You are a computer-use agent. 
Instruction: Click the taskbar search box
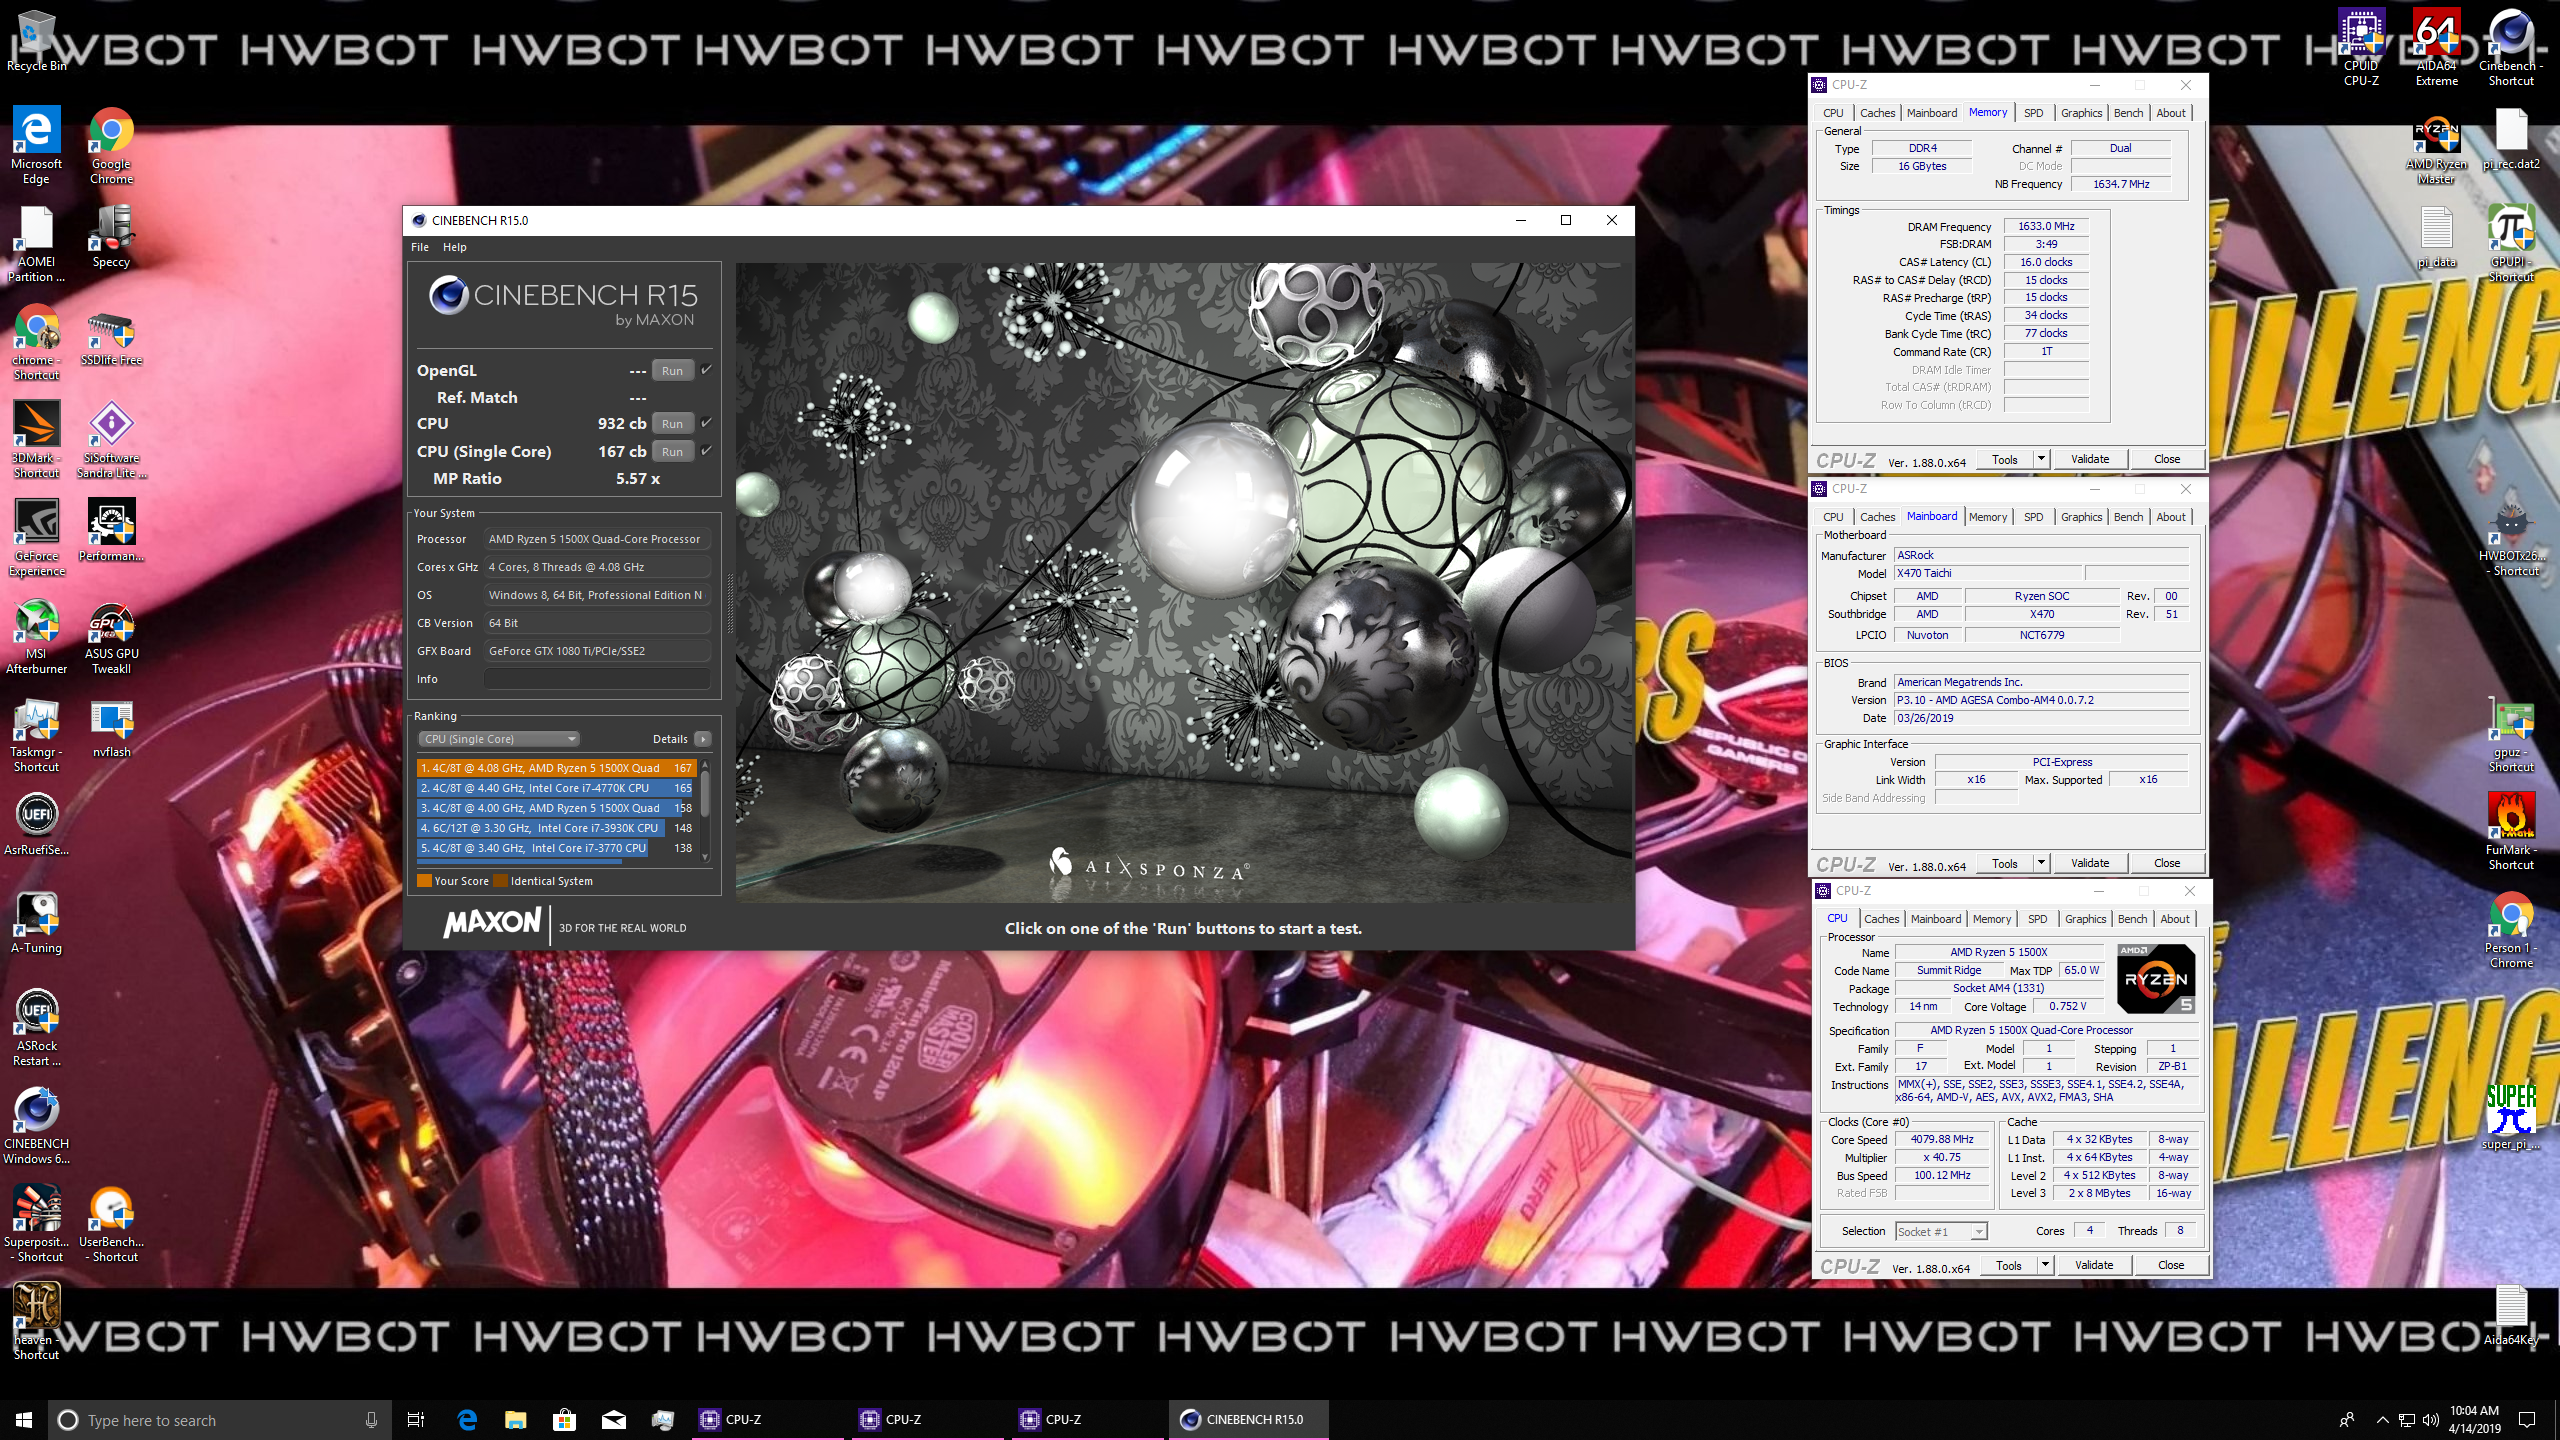[x=219, y=1420]
